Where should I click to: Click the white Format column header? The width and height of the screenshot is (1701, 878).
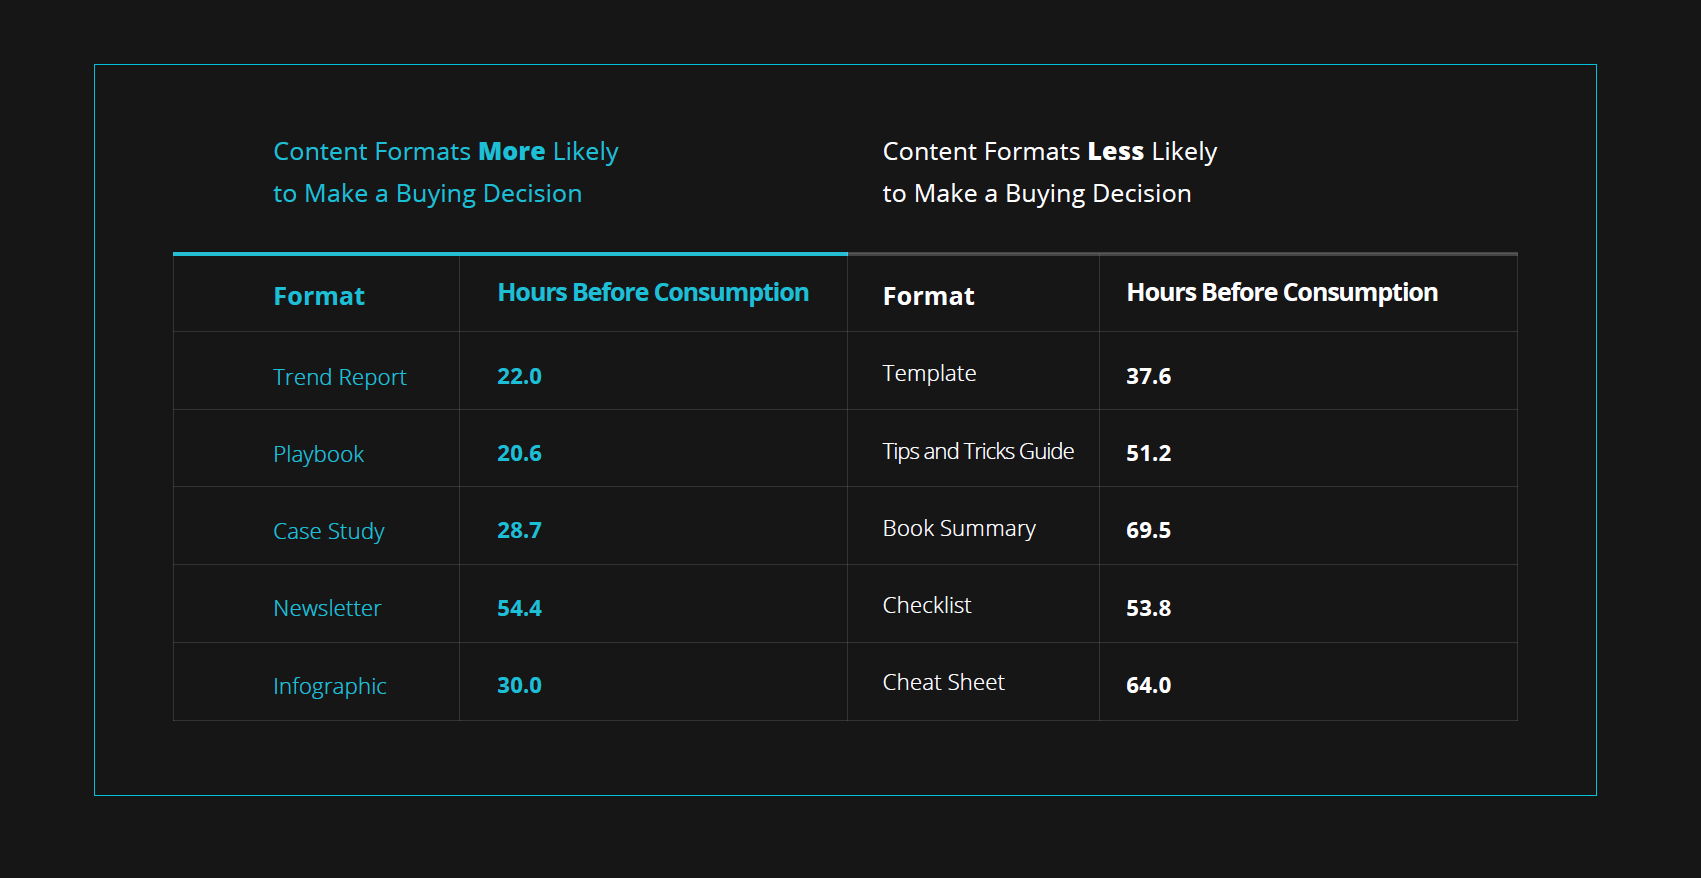click(928, 296)
